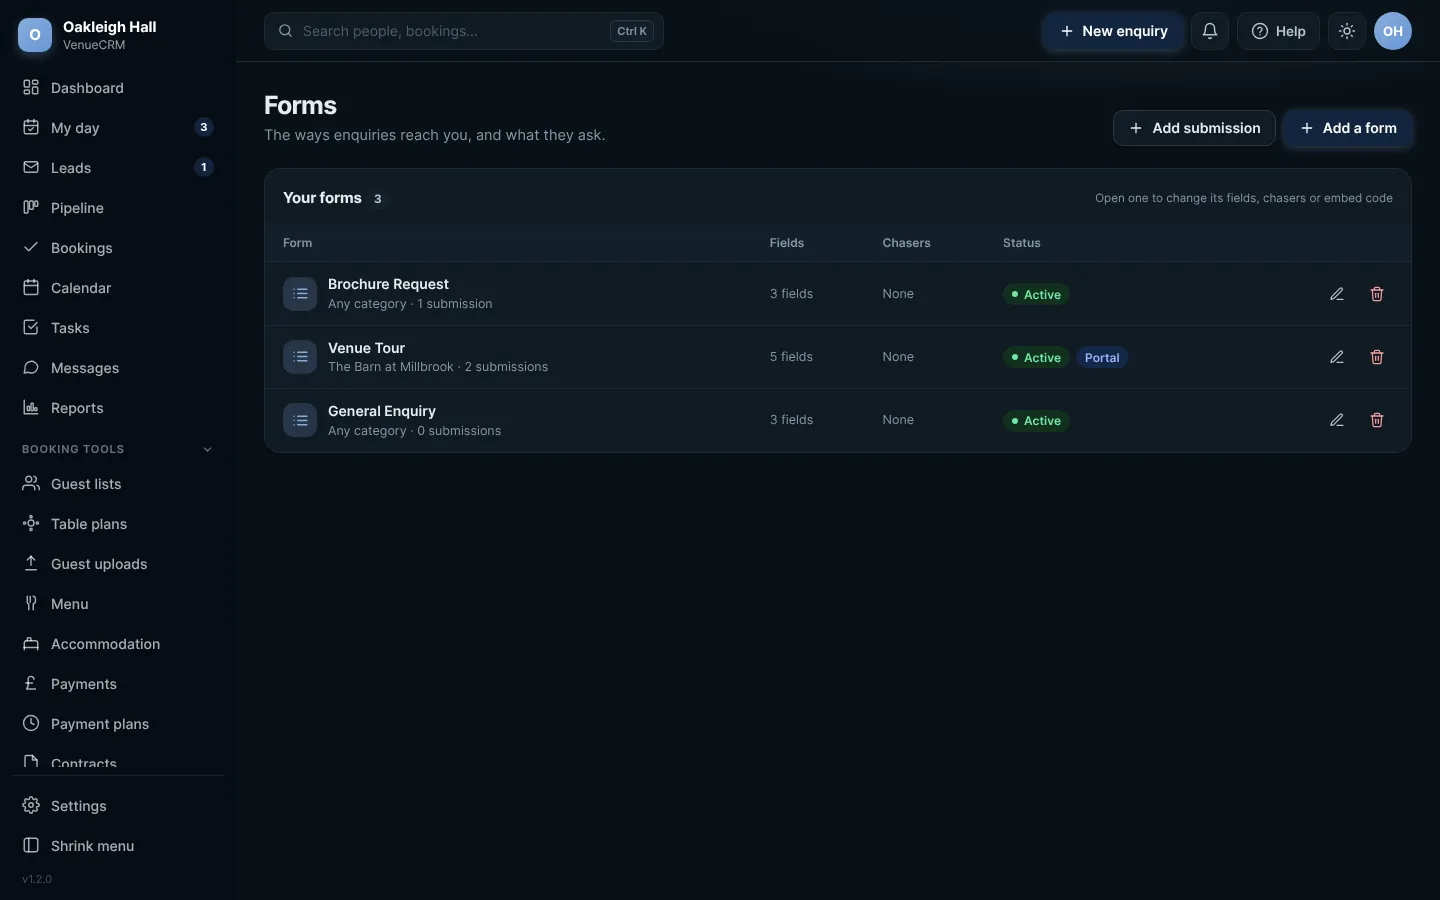This screenshot has height=900, width=1440.
Task: Open Table plans
Action: click(x=118, y=524)
